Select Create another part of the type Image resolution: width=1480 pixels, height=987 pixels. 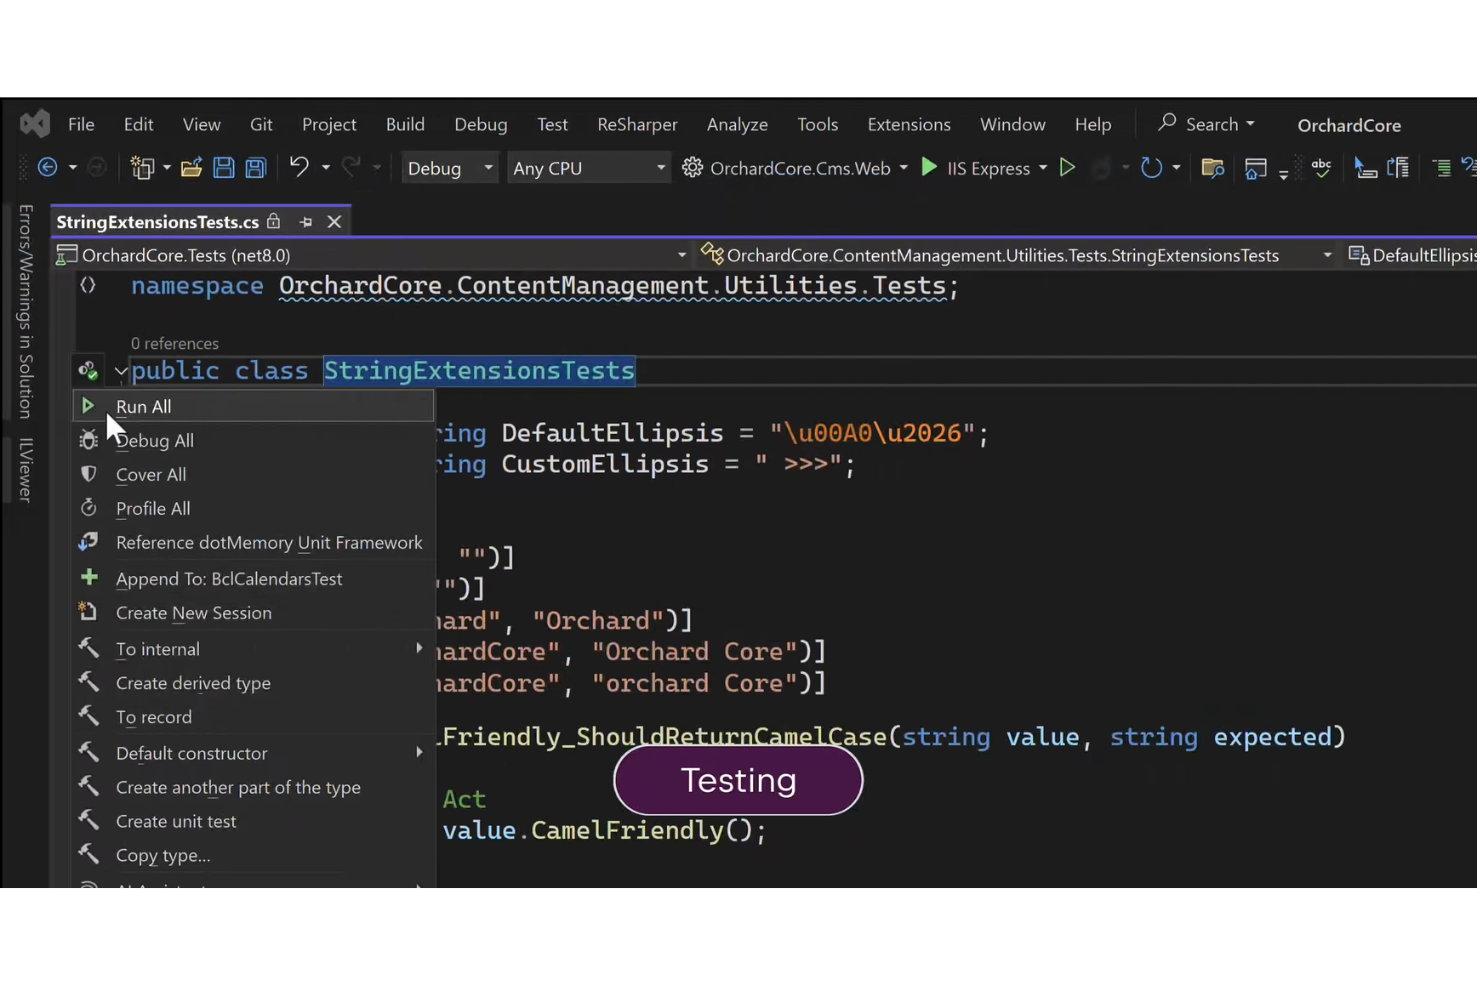253,787
